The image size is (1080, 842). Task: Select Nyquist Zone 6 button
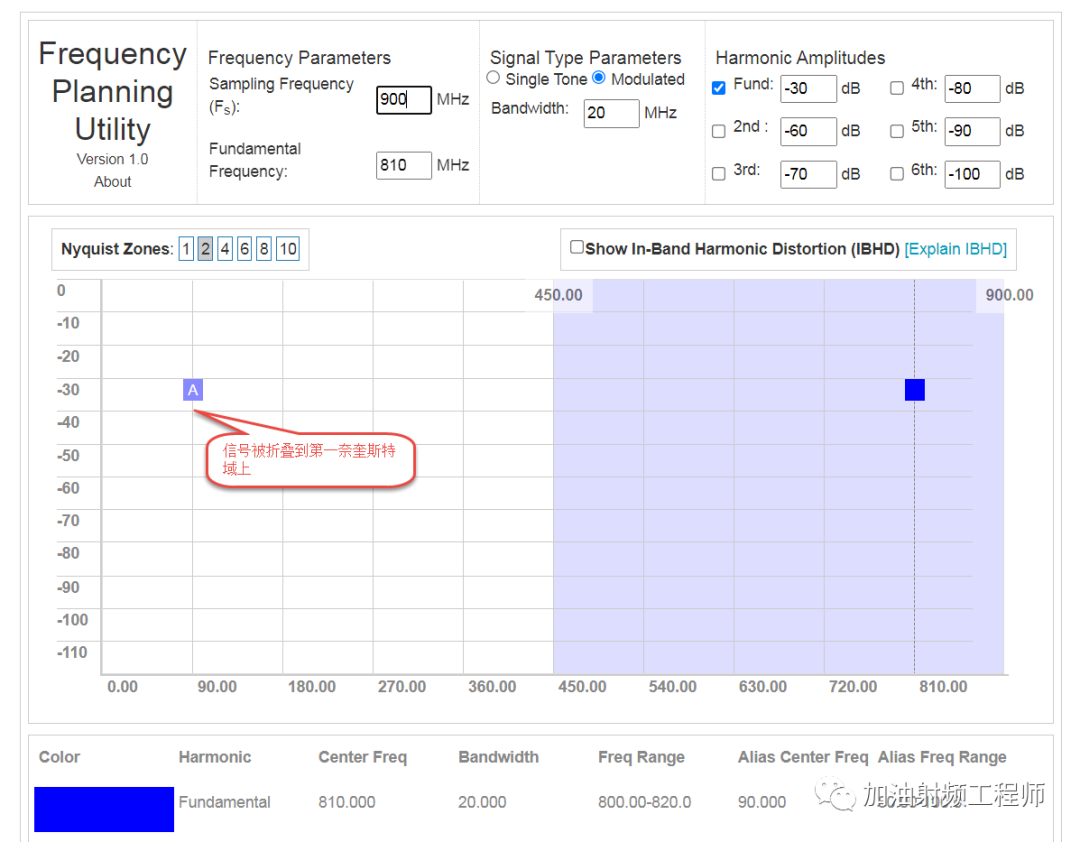245,249
